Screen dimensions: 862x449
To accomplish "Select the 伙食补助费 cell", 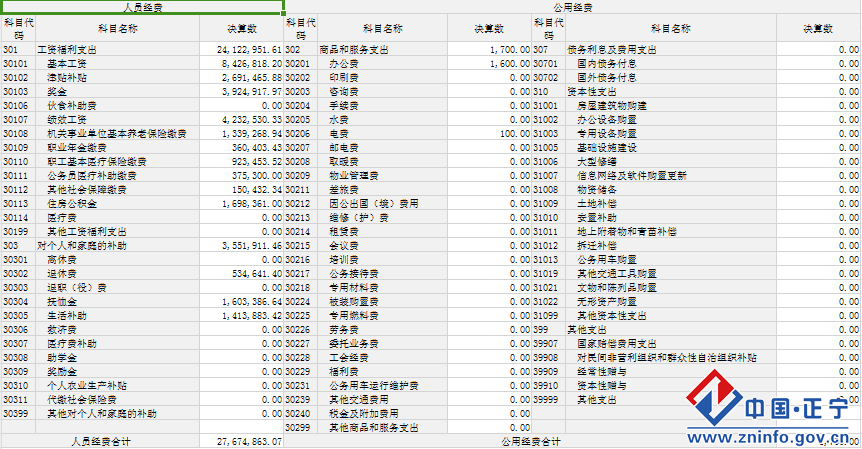I will point(118,106).
